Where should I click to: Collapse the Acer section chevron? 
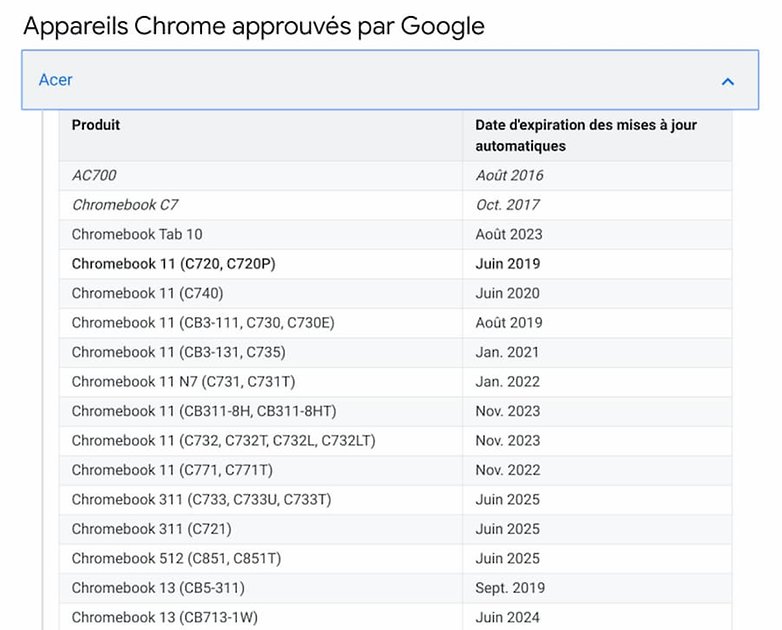(728, 81)
